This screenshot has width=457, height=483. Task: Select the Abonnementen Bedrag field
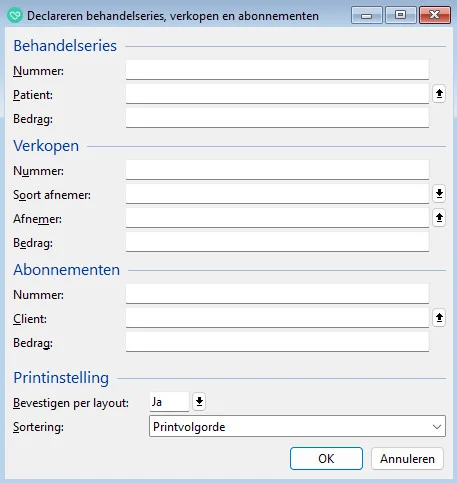(277, 342)
